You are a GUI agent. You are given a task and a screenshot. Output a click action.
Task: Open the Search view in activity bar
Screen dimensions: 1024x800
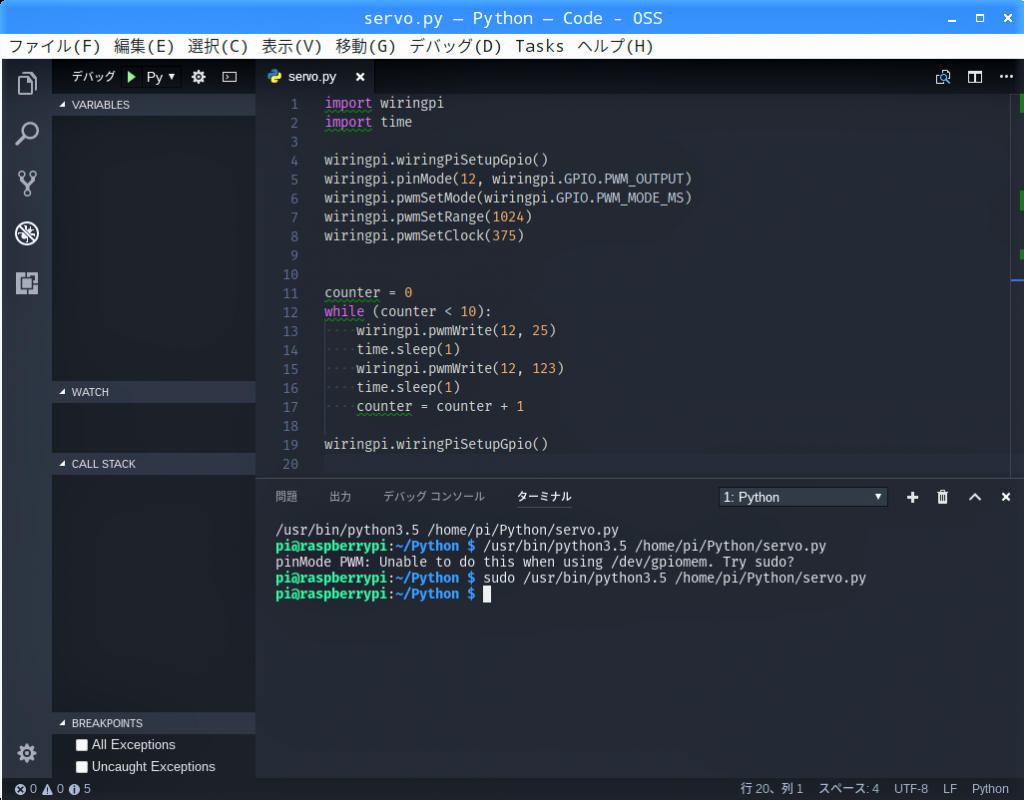point(27,133)
